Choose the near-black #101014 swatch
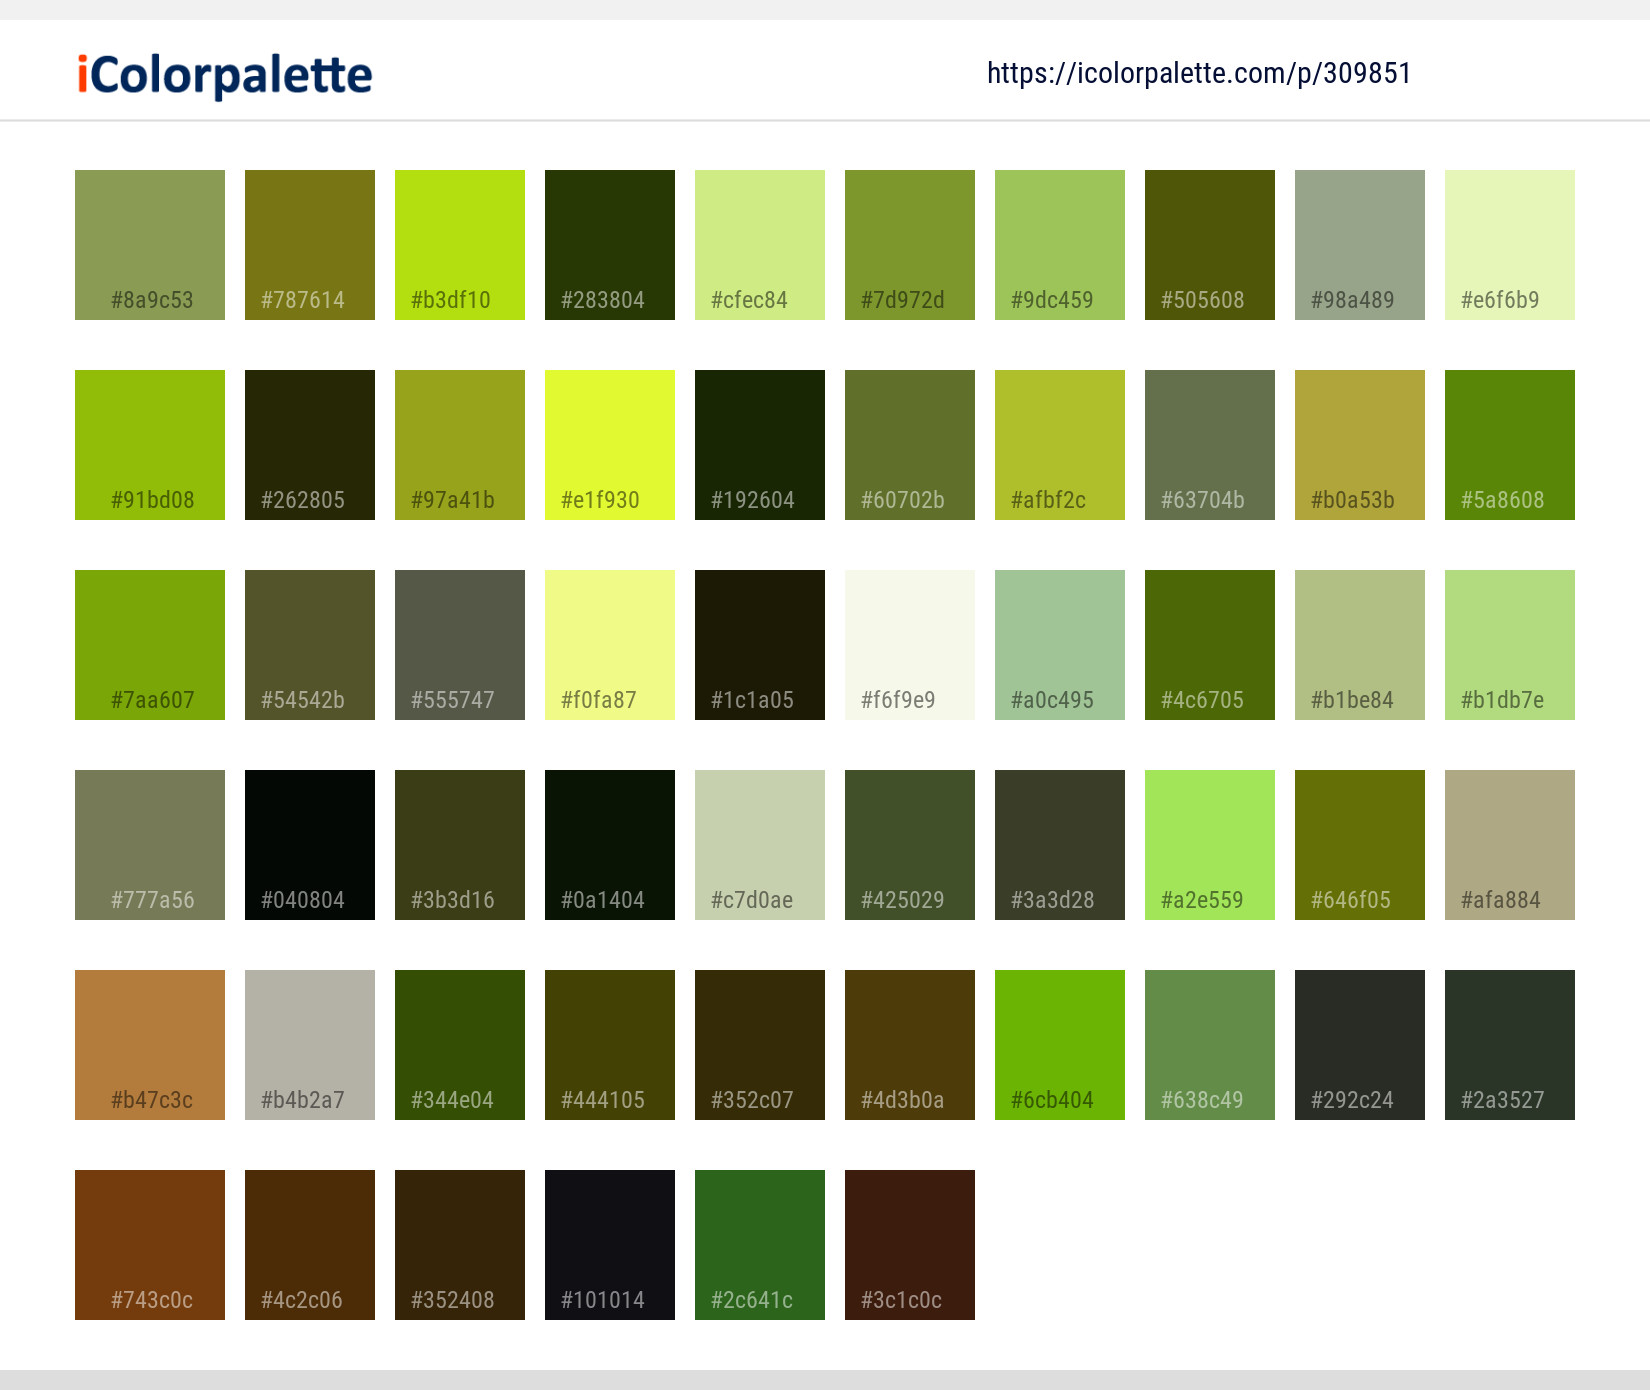 point(610,1245)
